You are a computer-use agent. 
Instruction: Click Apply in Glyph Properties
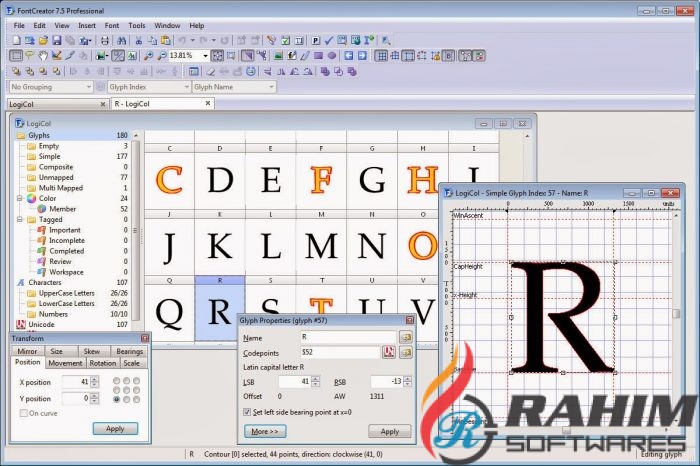389,431
